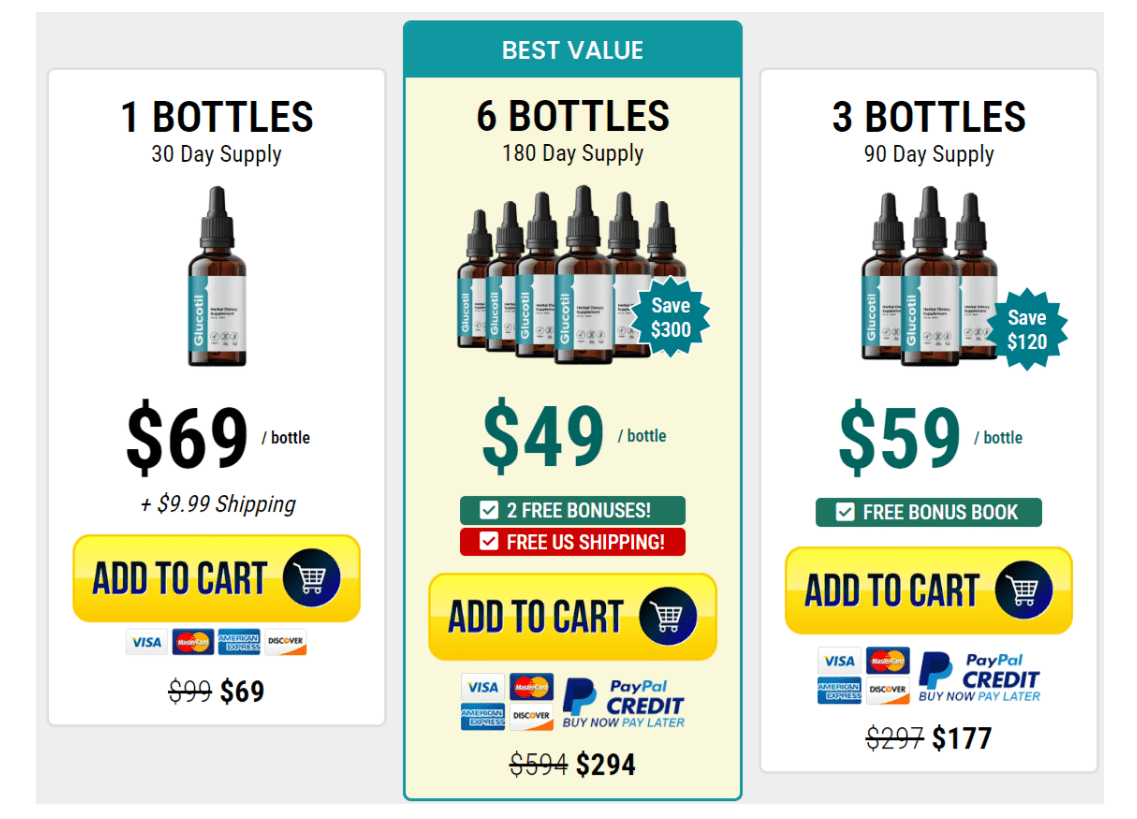
Task: Click the cart icon in 3 Bottles card
Action: (x=1023, y=590)
